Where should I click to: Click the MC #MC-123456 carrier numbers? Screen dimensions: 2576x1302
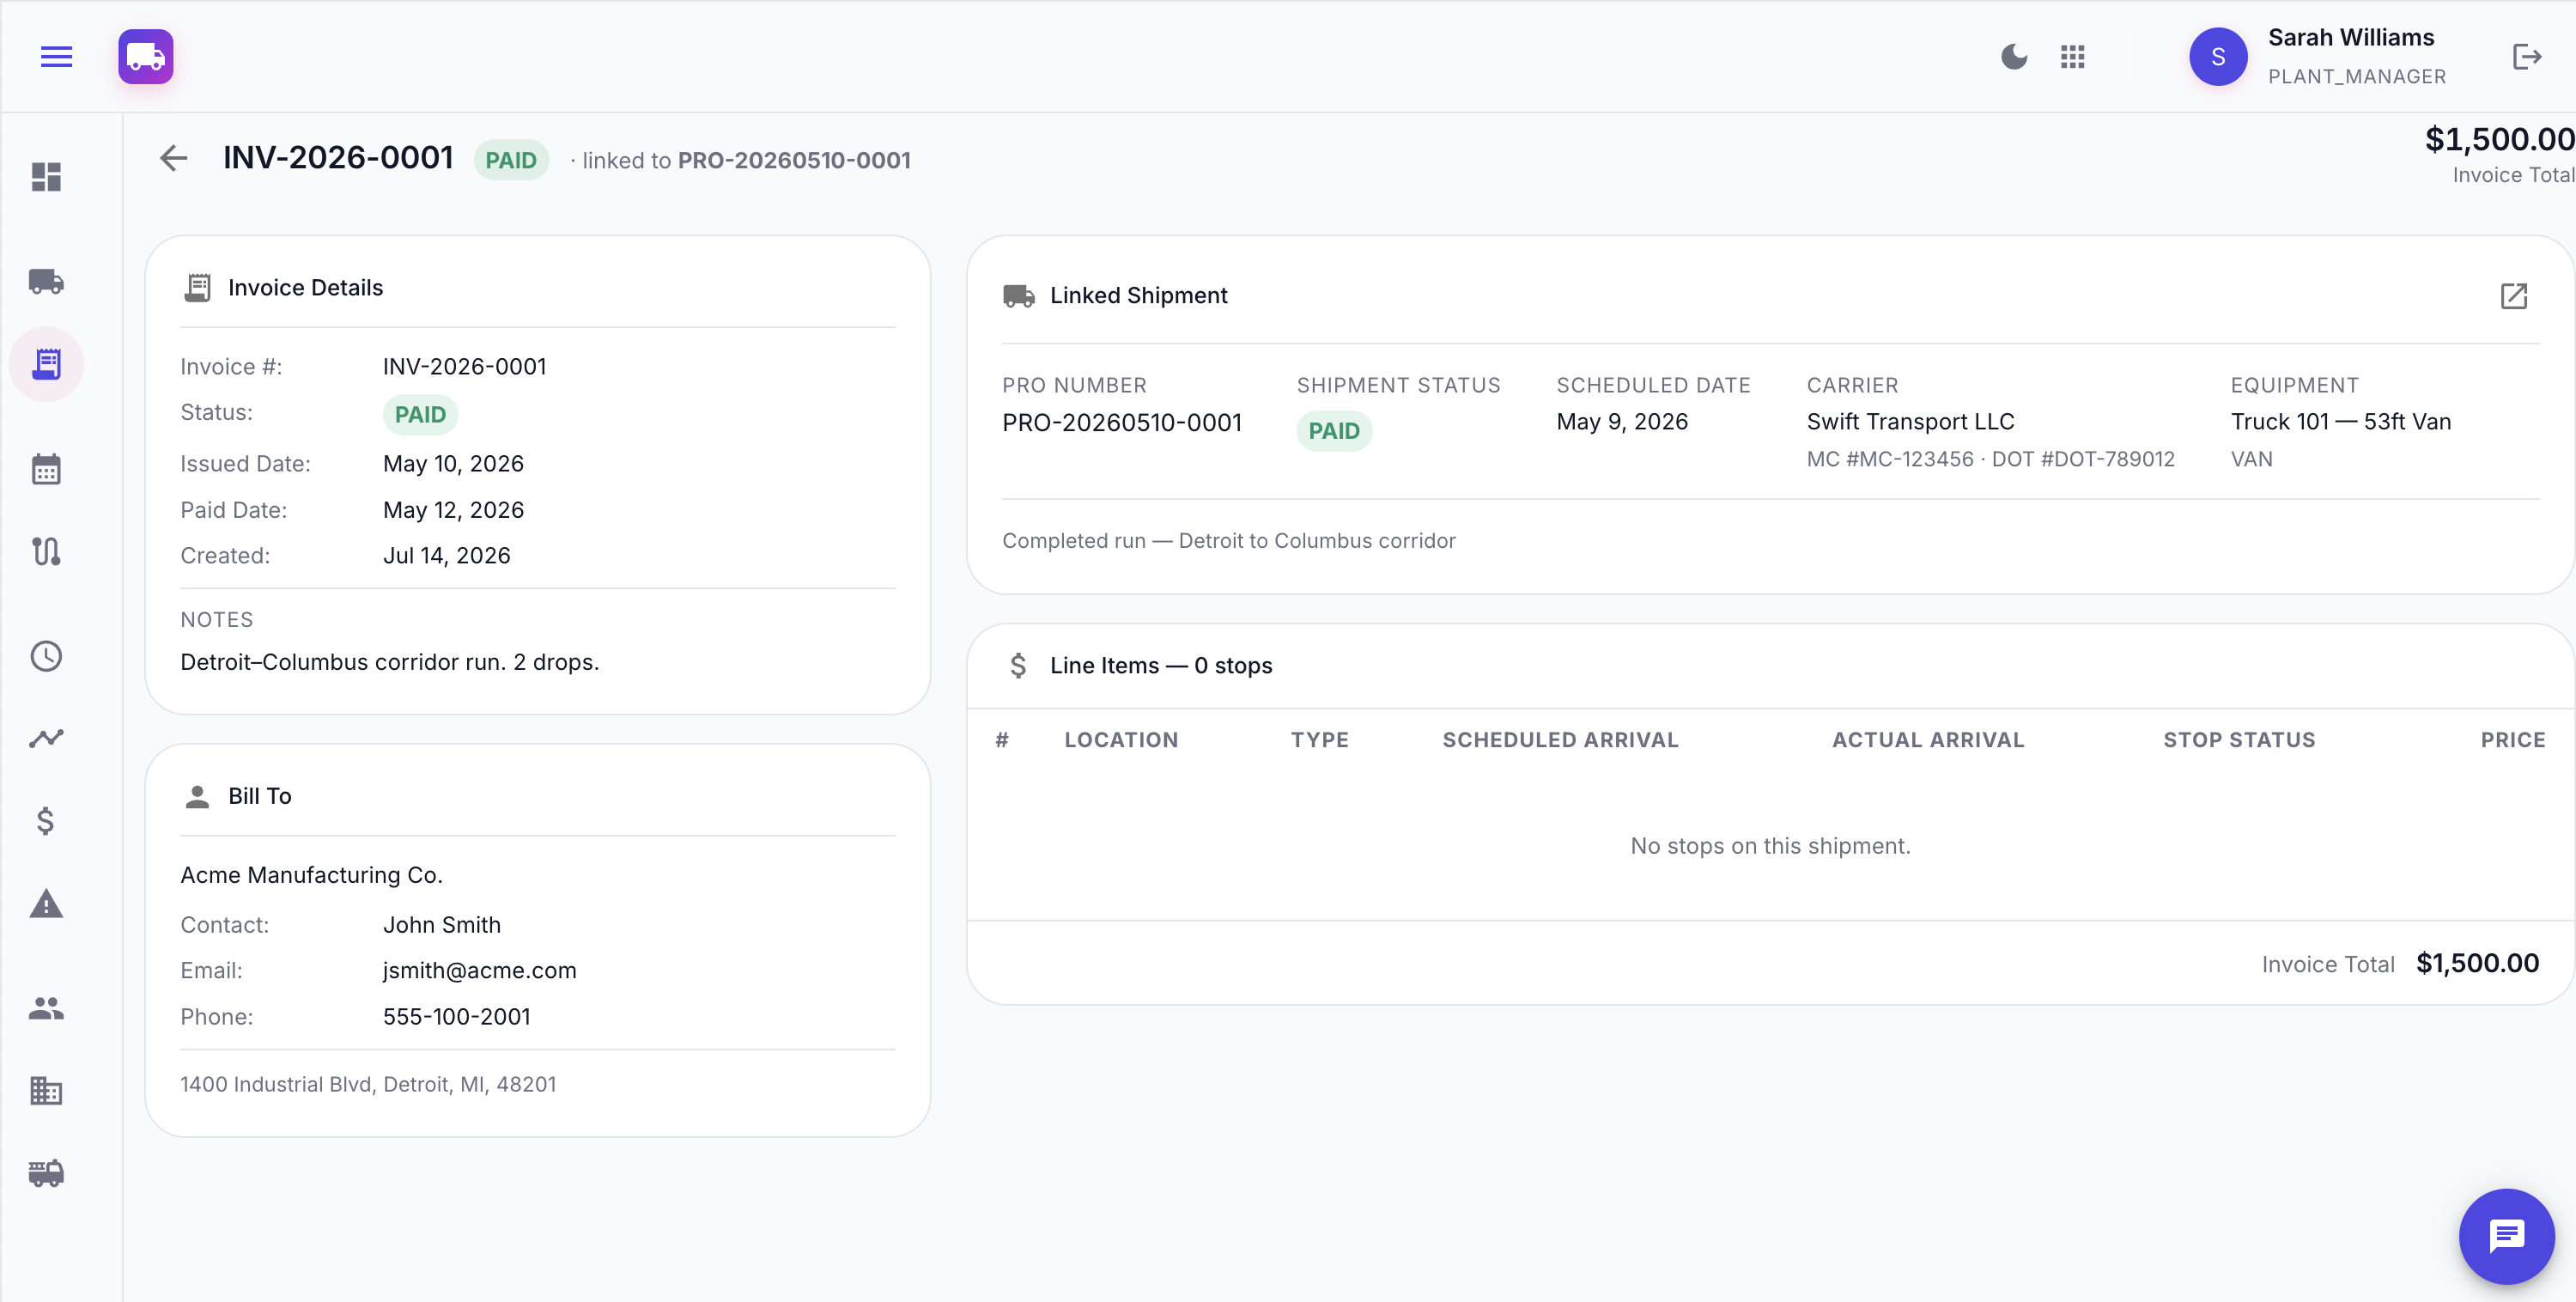click(x=1990, y=459)
